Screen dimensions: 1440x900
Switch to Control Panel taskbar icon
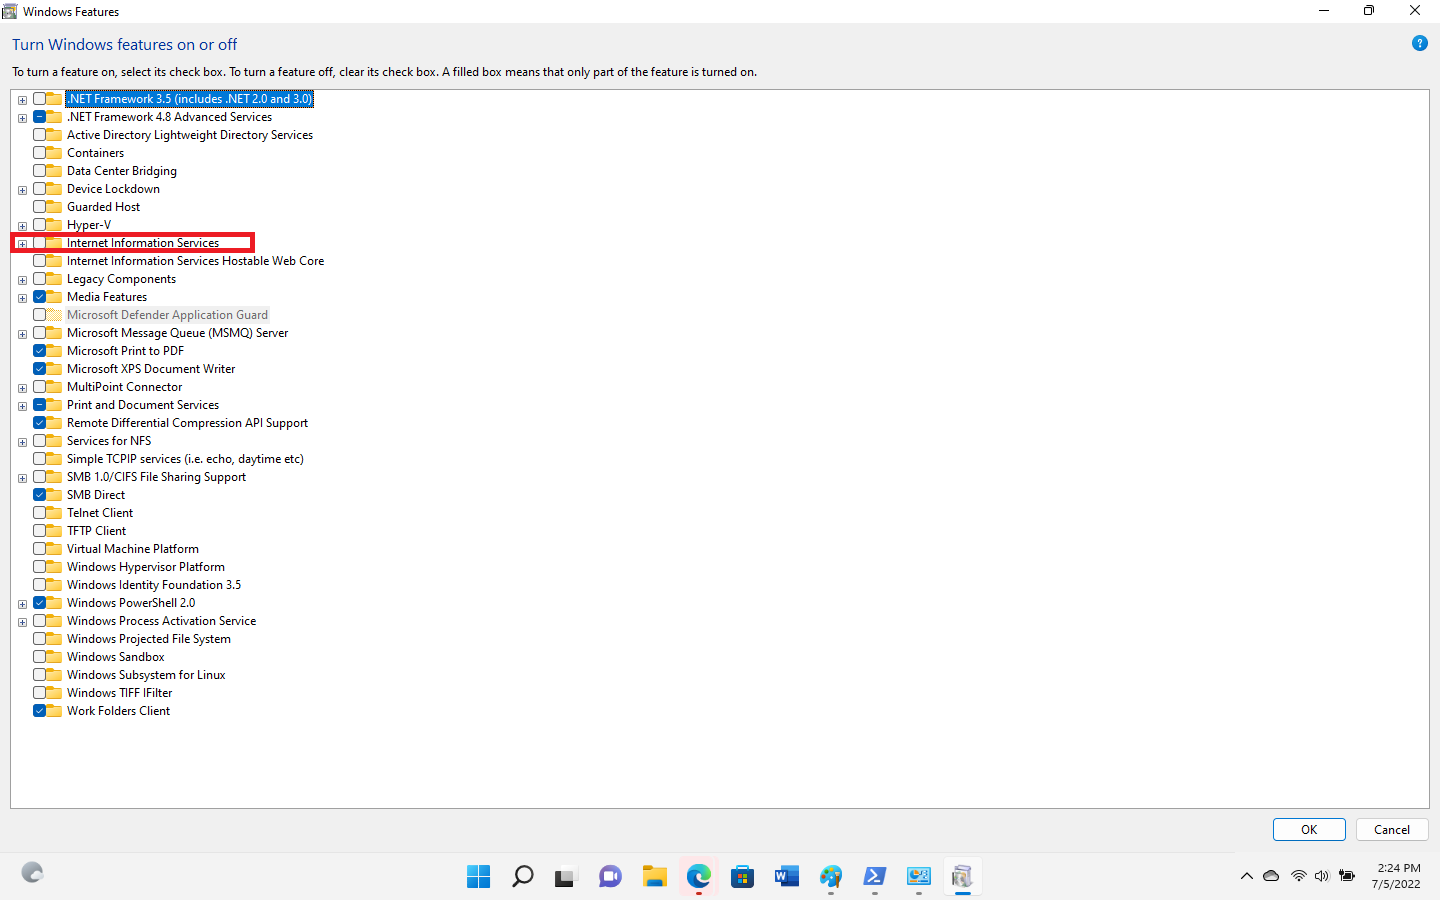(x=918, y=877)
